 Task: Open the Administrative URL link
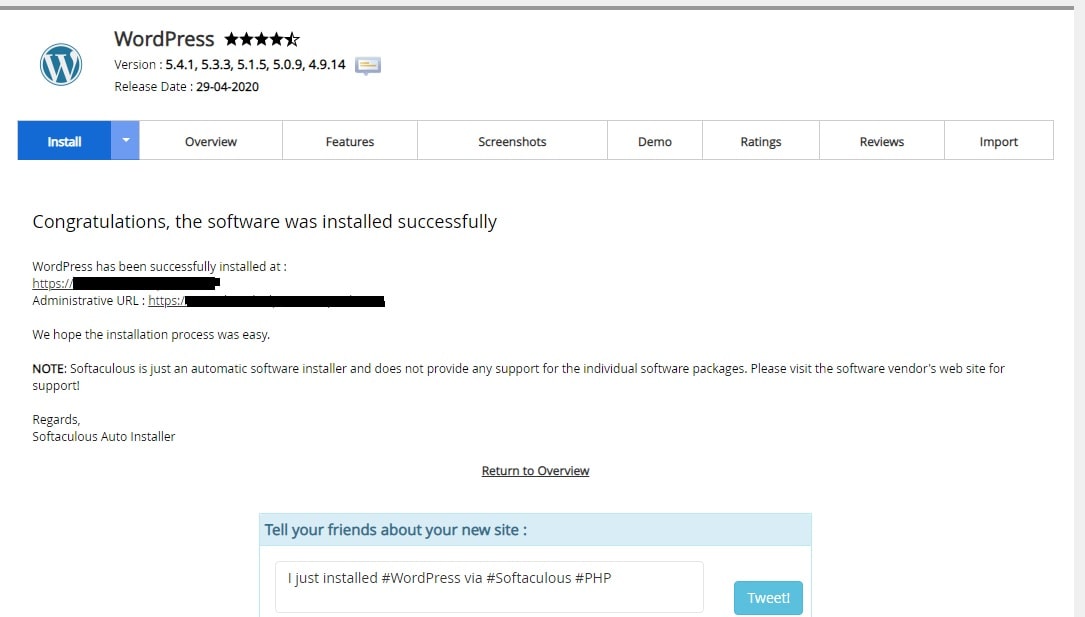pos(266,301)
